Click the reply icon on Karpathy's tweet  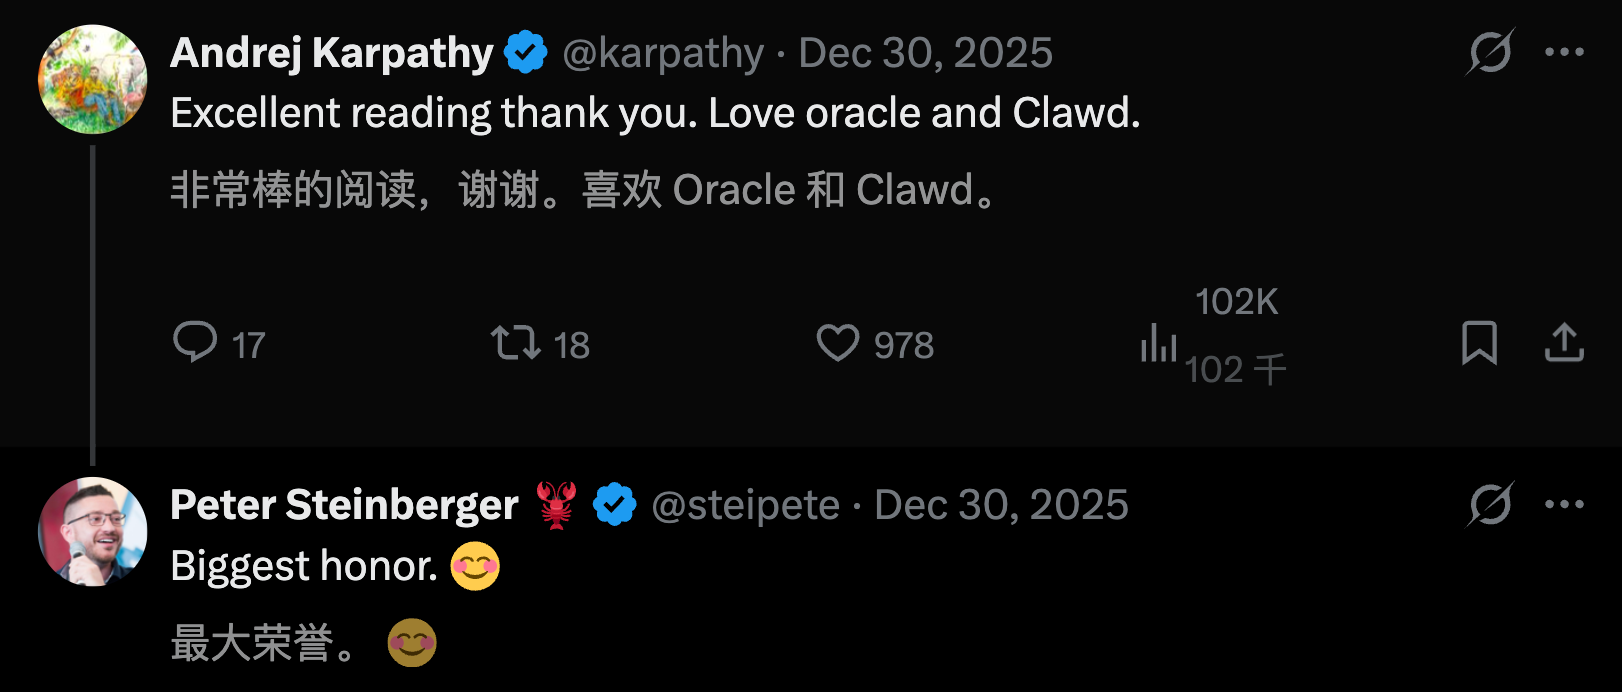(195, 343)
